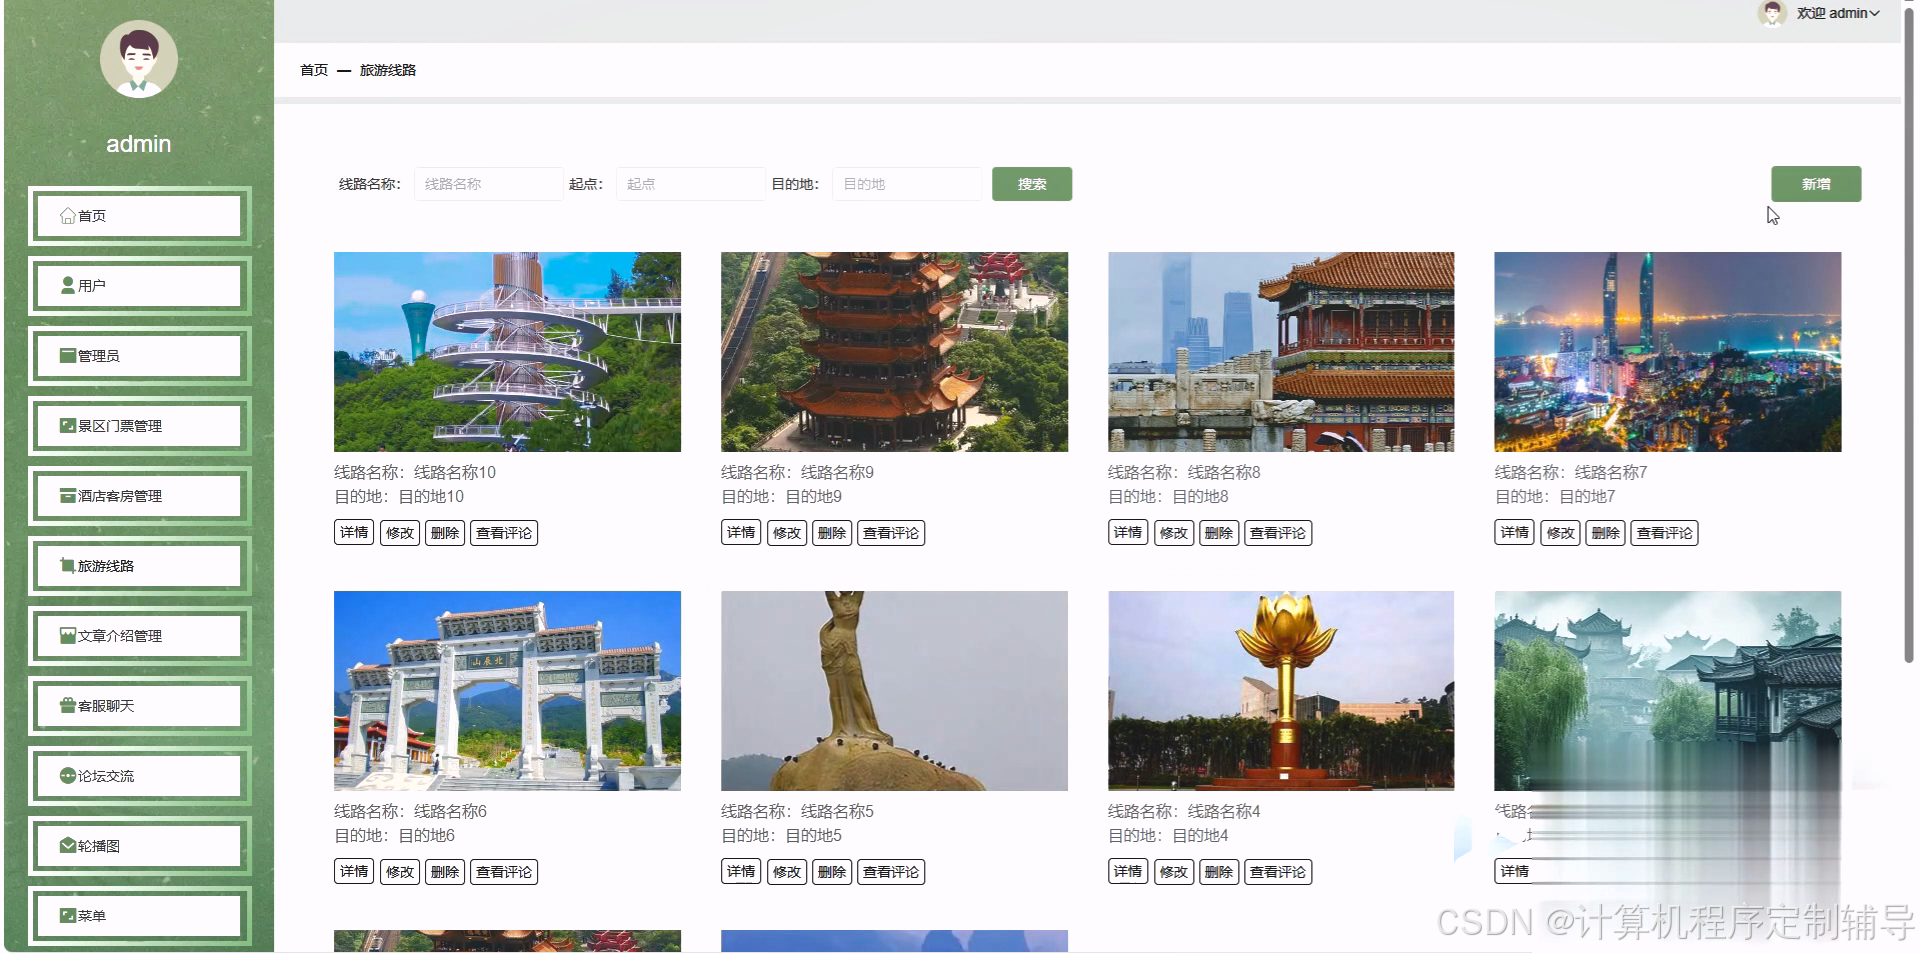Open the 用户 sidebar menu

click(x=139, y=286)
